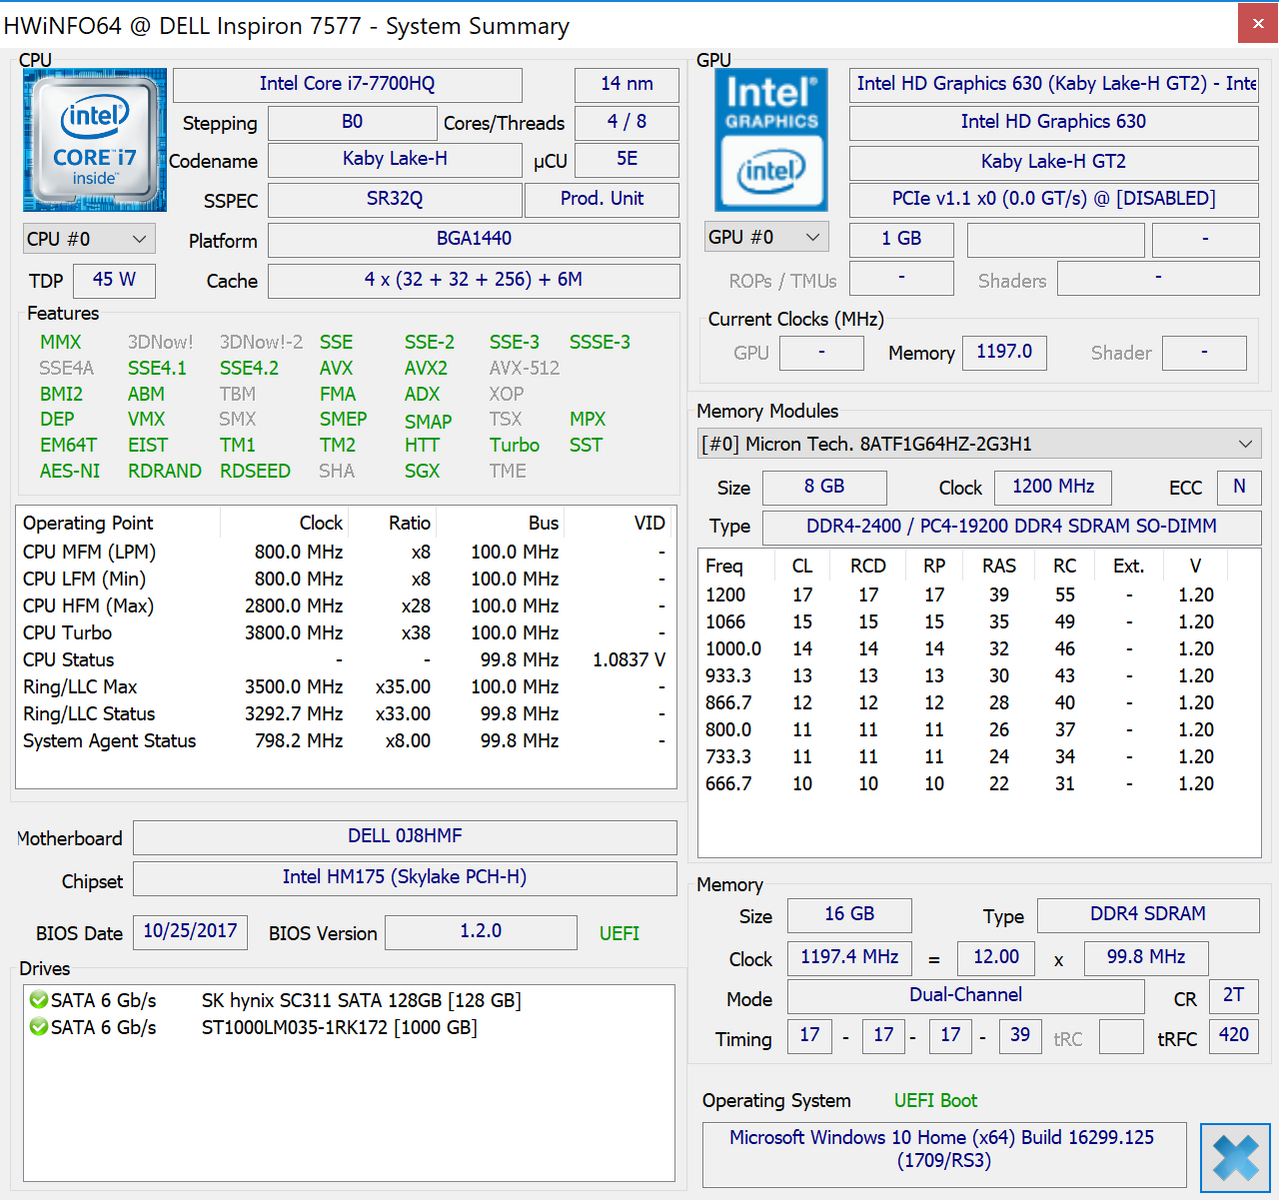The width and height of the screenshot is (1279, 1200).
Task: Click the 1197.0 GPU memory clock value
Action: point(1005,352)
